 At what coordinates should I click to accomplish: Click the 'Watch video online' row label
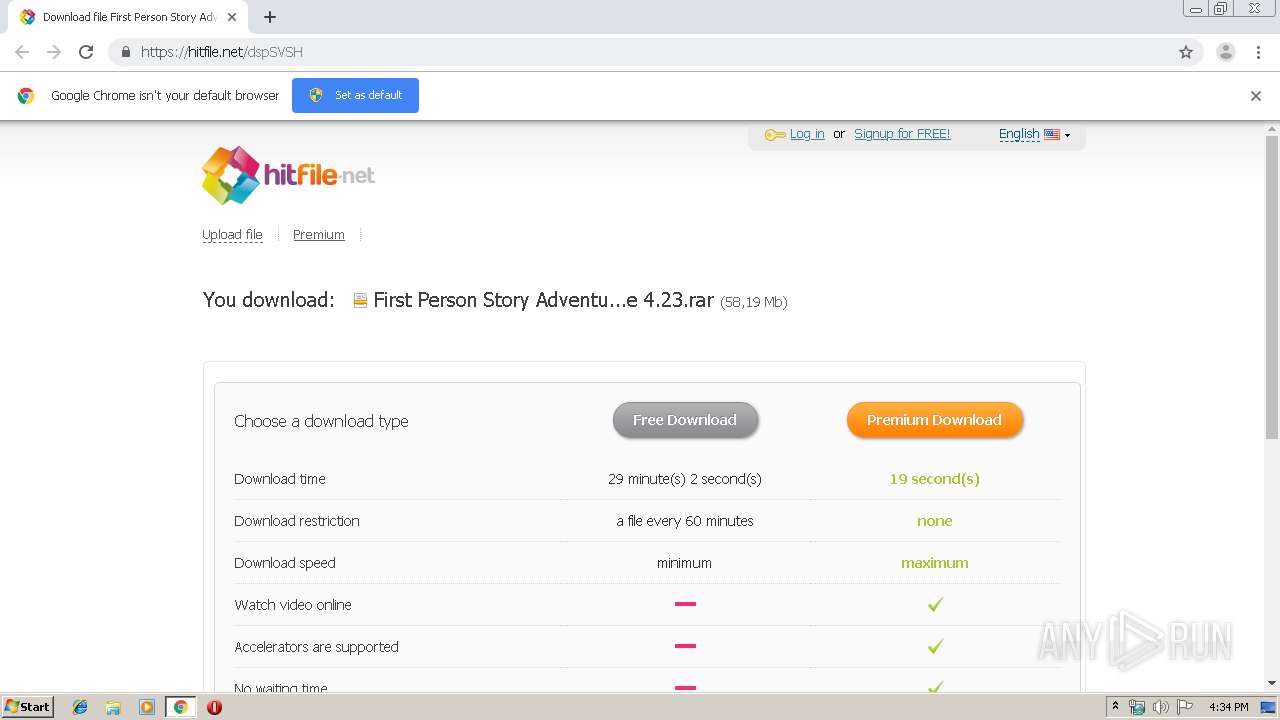pyautogui.click(x=293, y=605)
